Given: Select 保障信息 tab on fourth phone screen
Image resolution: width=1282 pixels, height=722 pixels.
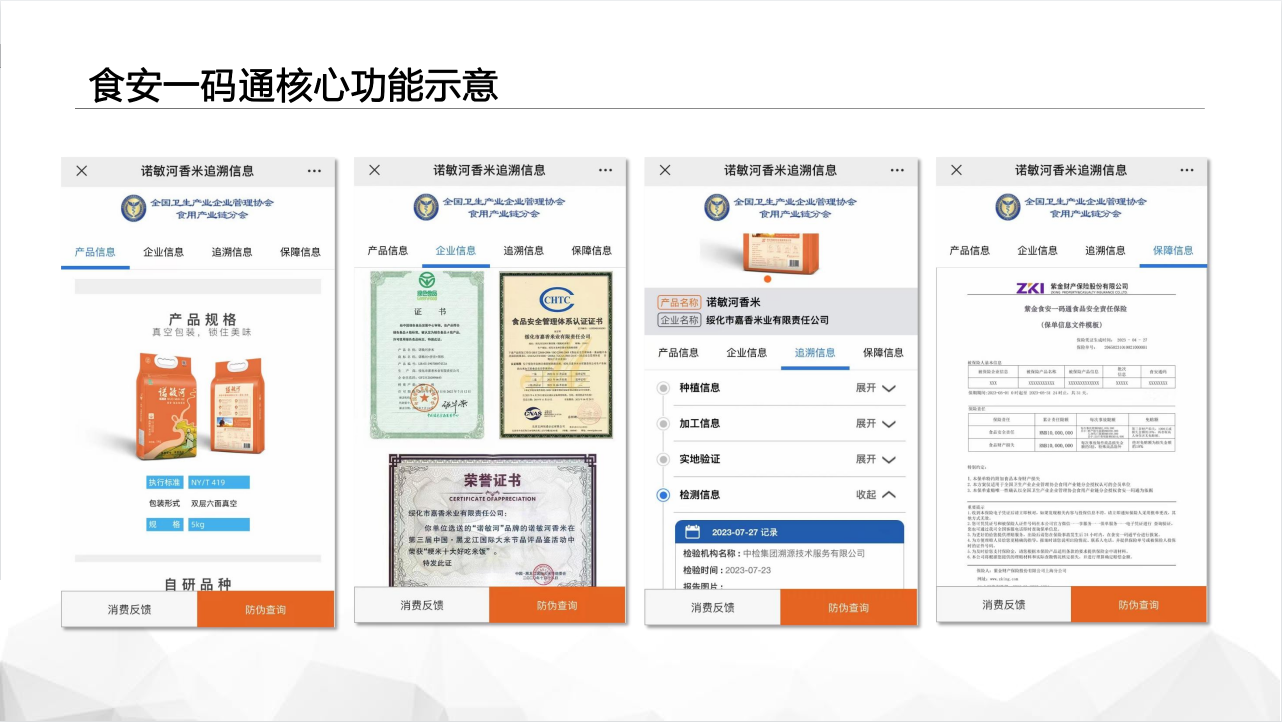Looking at the screenshot, I should 1173,251.
